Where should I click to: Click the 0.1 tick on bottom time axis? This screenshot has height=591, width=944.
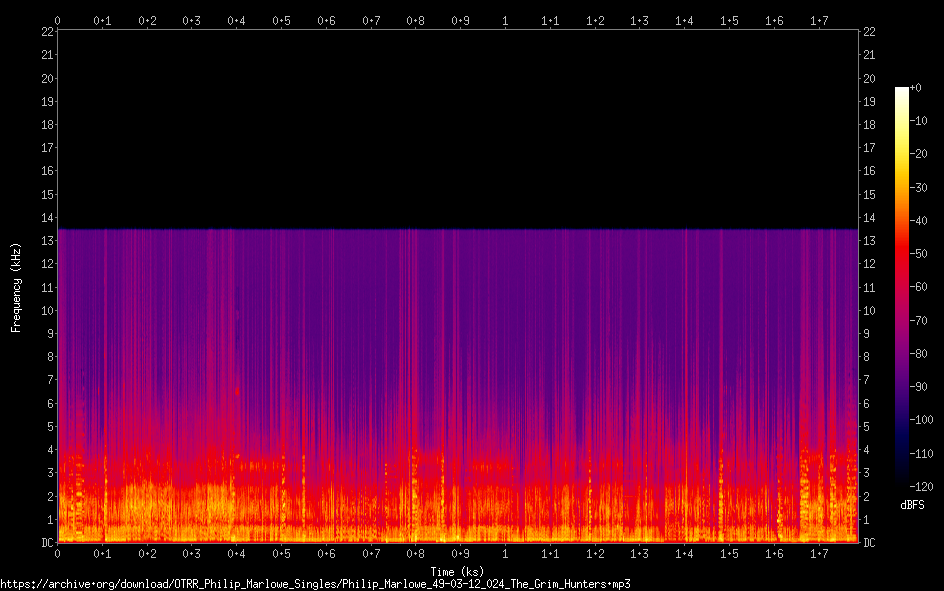coord(102,553)
